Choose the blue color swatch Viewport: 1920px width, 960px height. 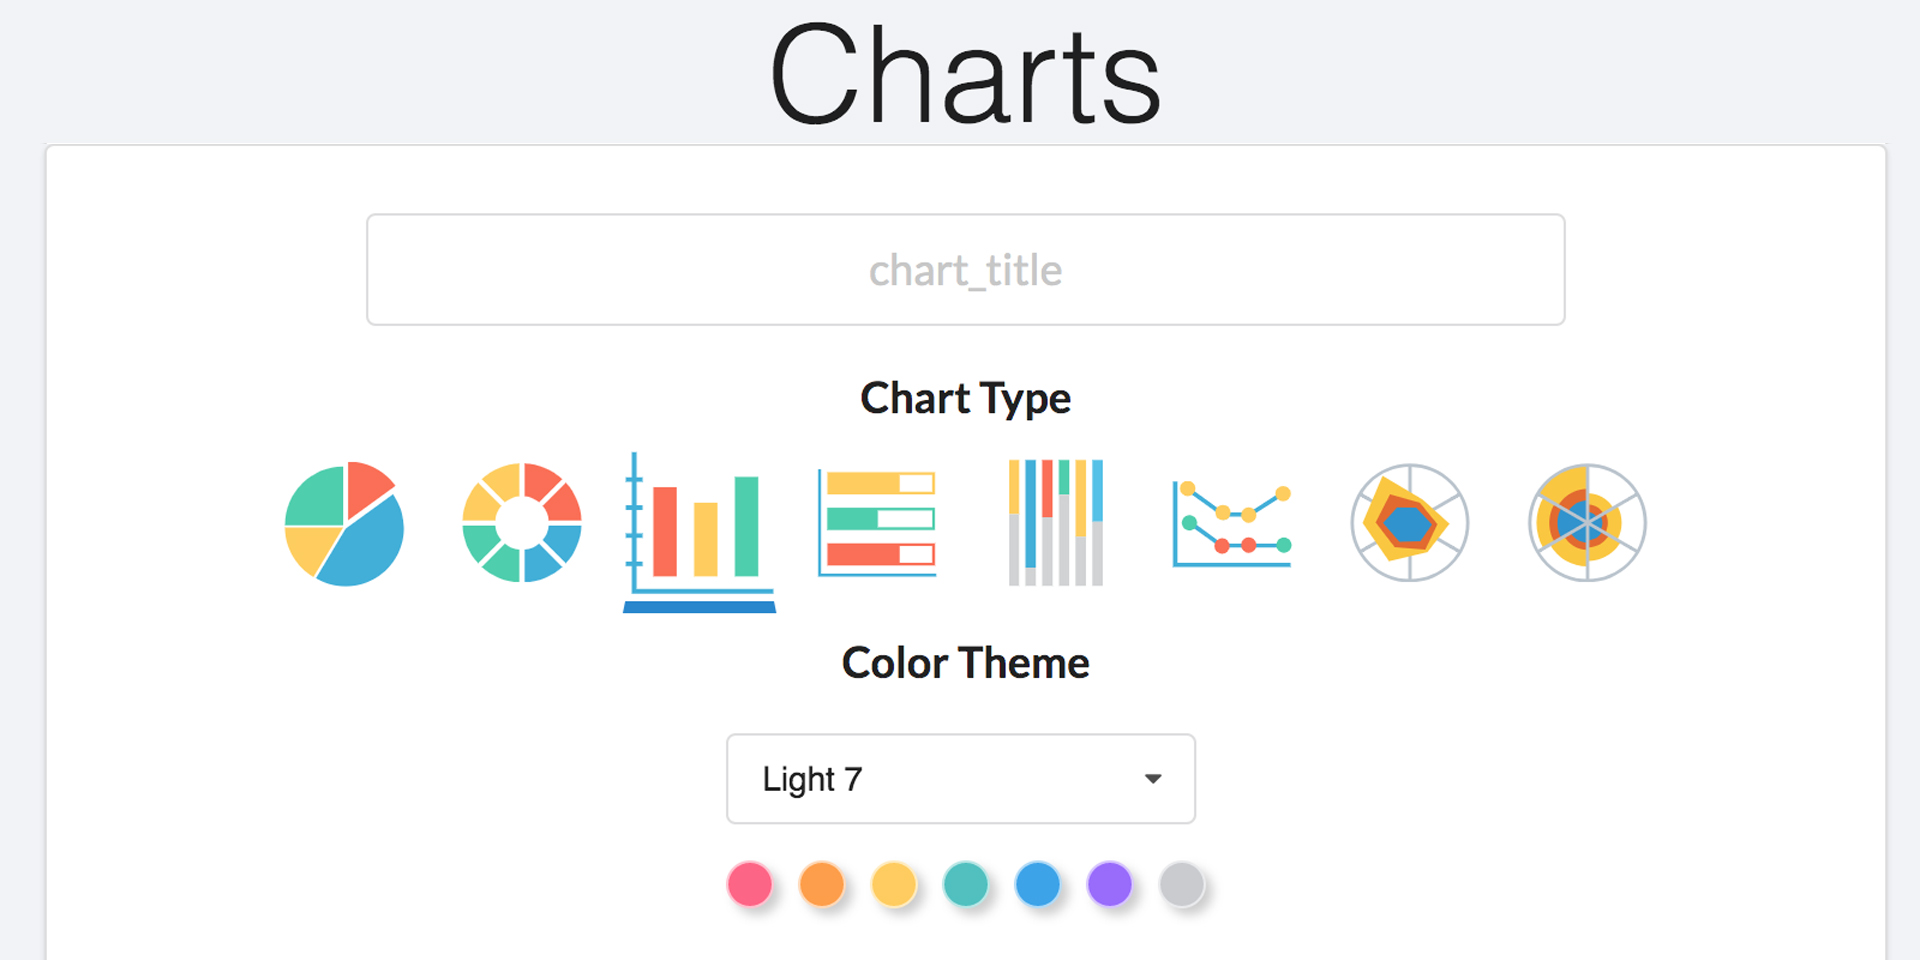click(x=1038, y=884)
